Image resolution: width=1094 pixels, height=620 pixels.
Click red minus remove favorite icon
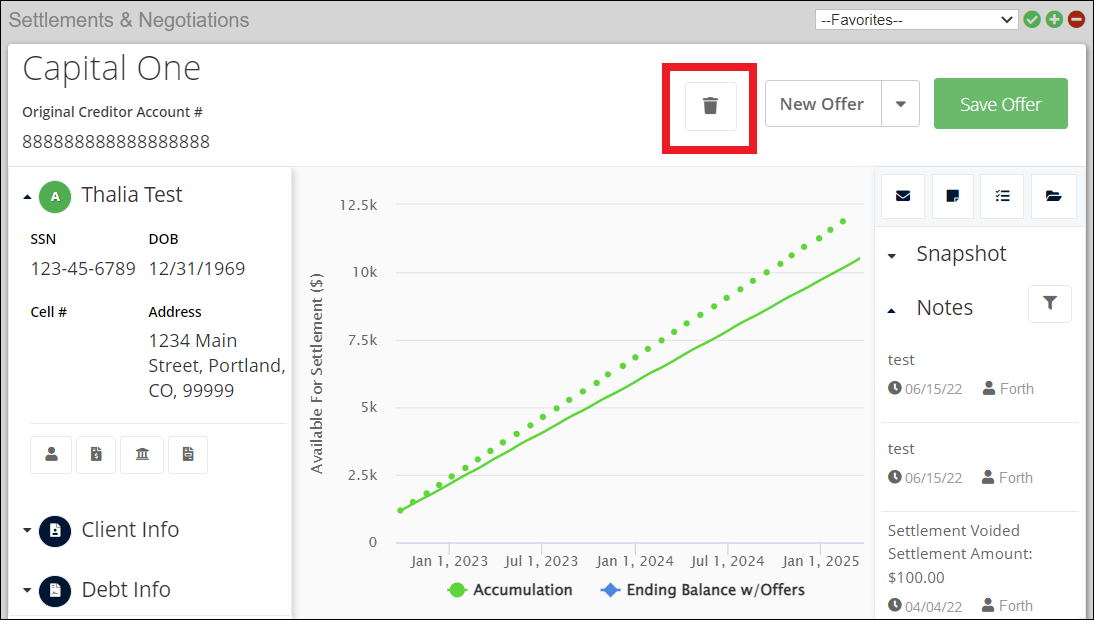pyautogui.click(x=1077, y=20)
